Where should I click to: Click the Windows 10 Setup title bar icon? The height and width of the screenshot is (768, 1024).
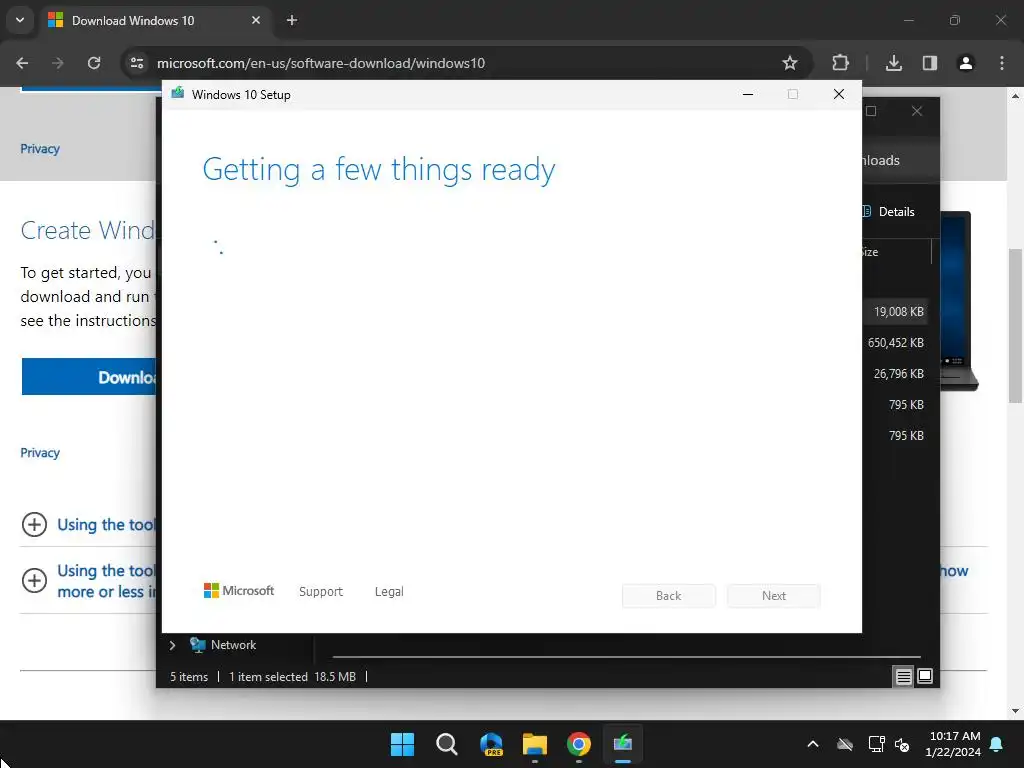coord(178,94)
